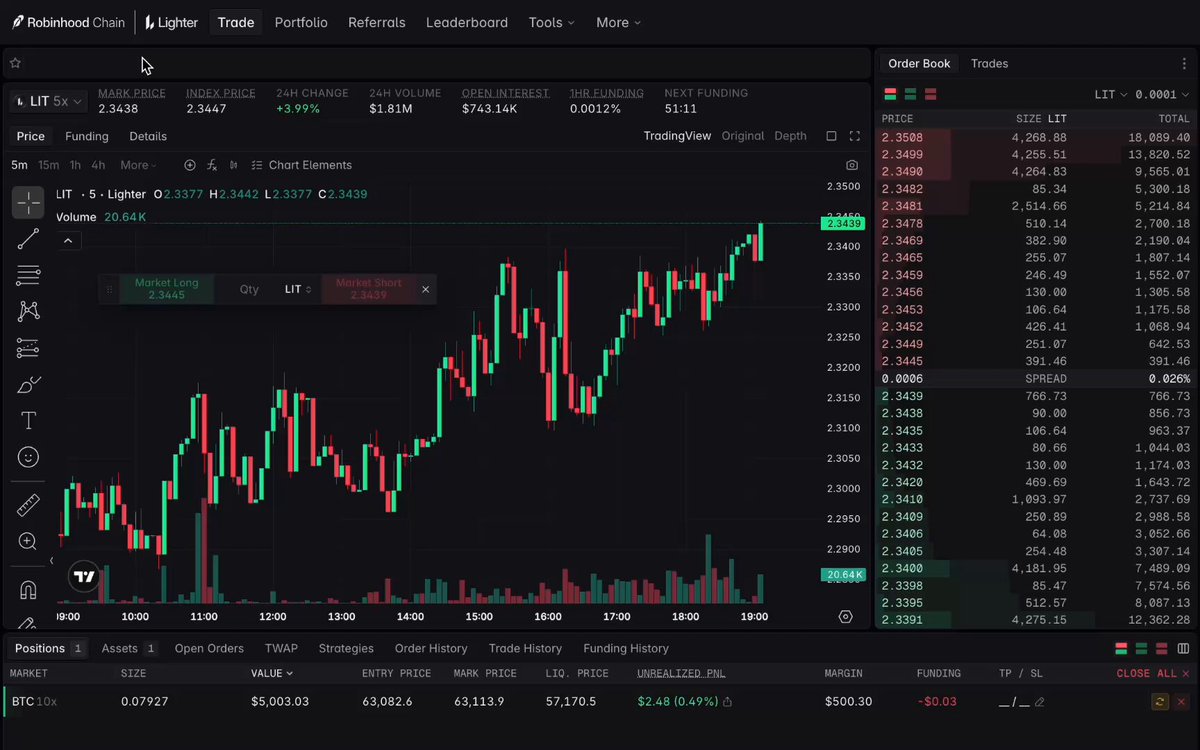Show both bids and asks in order book
The height and width of the screenshot is (750, 1200).
(x=890, y=94)
